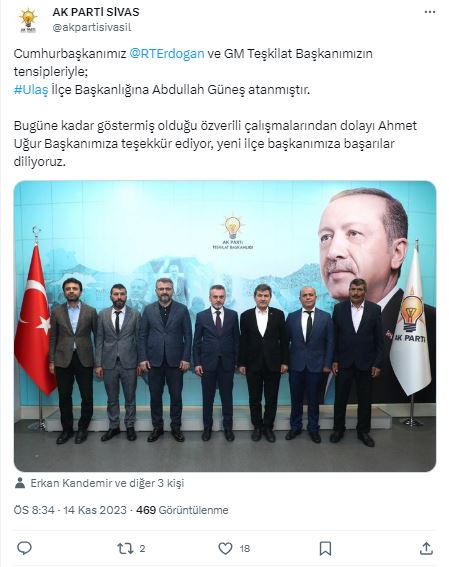This screenshot has height=567, width=449.
Task: Click the tagged person silhouette icon
Action: click(20, 483)
